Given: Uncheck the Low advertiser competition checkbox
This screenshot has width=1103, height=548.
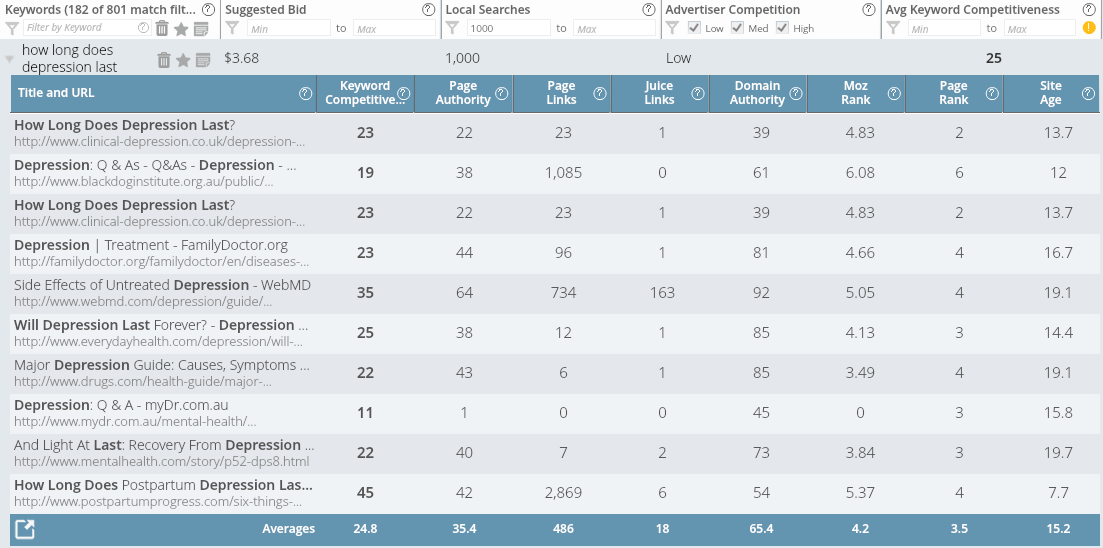Looking at the screenshot, I should point(694,27).
